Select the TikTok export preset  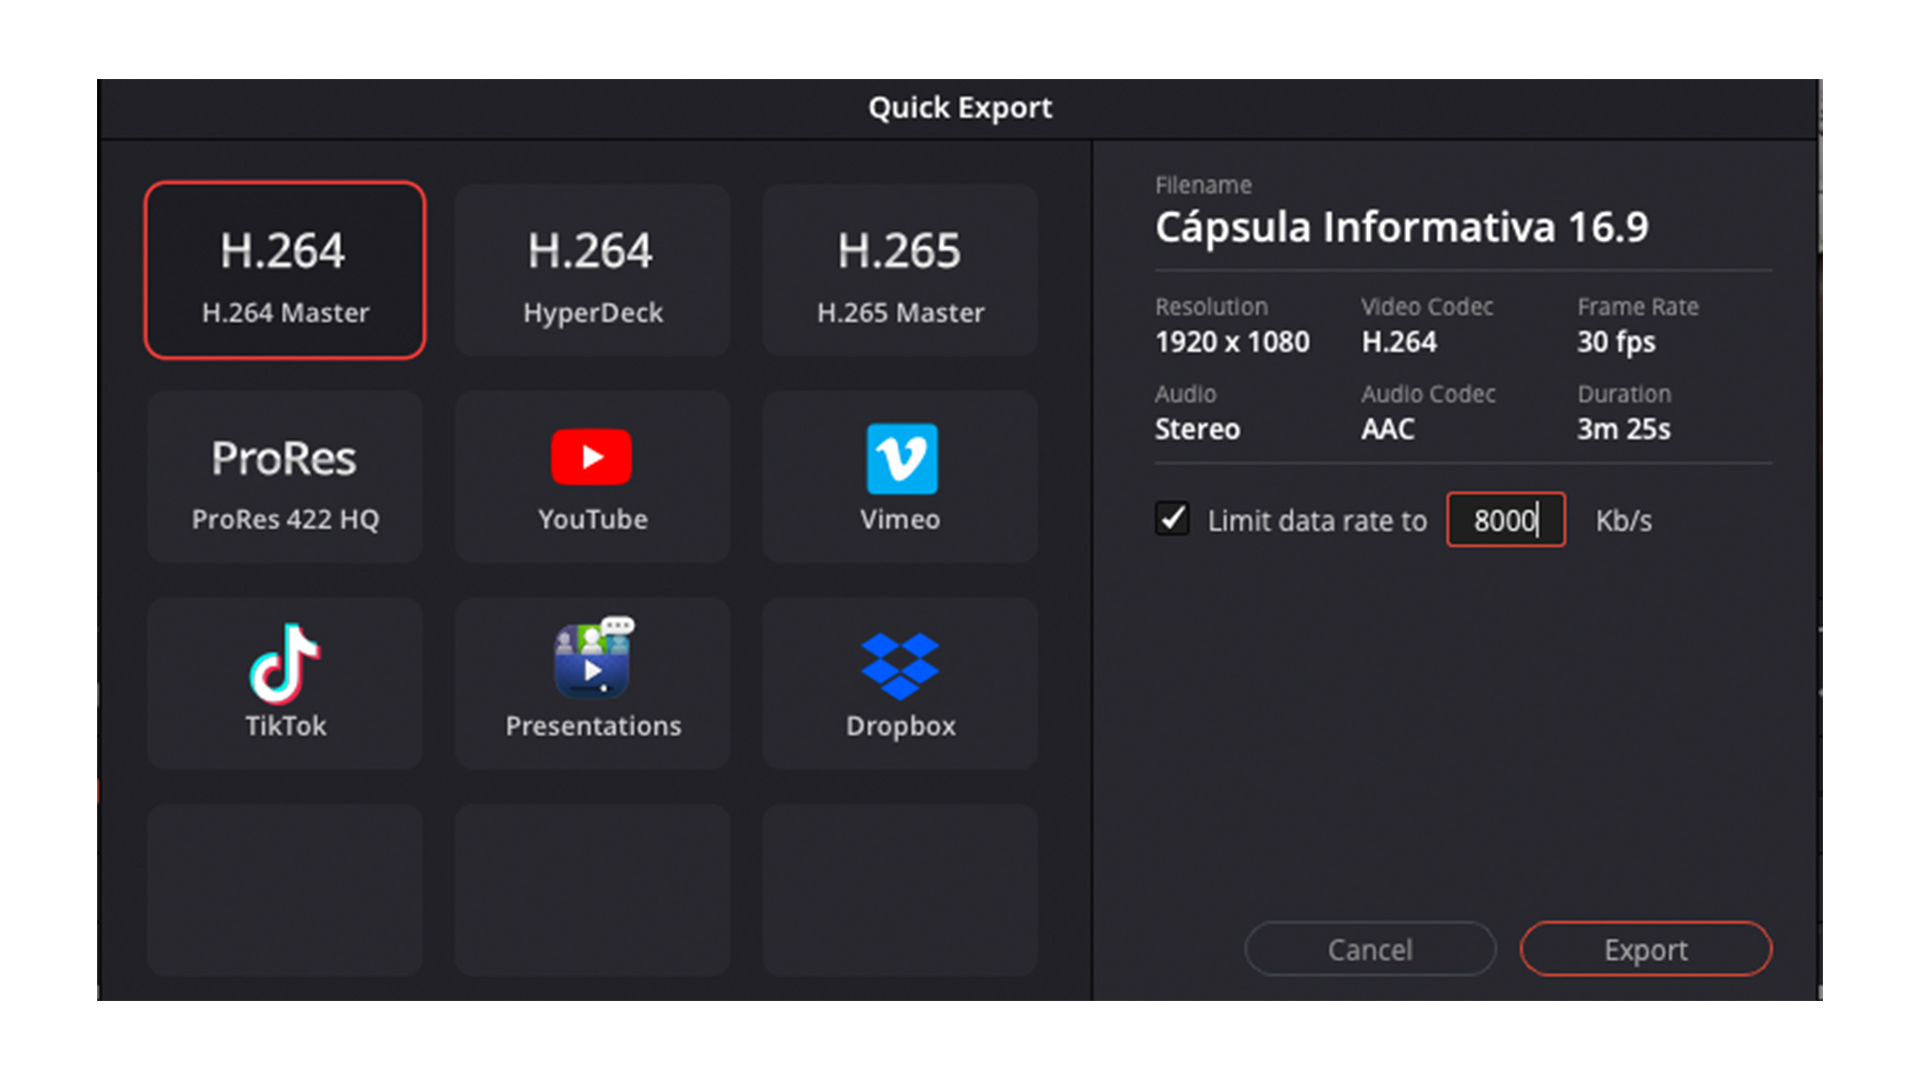click(285, 683)
